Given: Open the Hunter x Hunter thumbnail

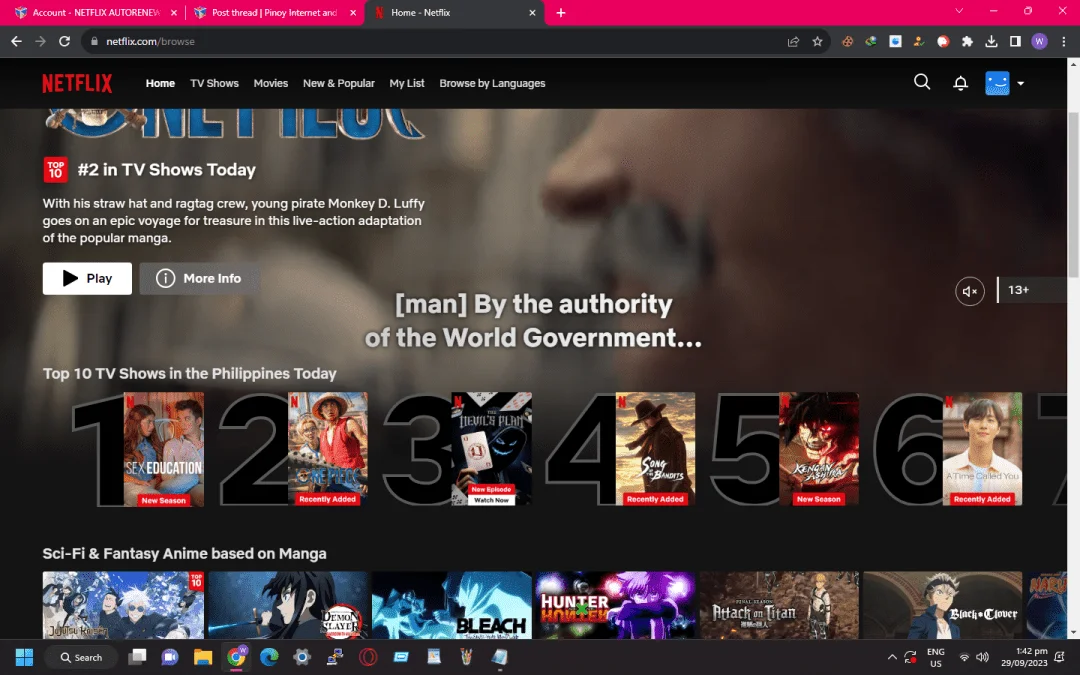Looking at the screenshot, I should click(x=616, y=605).
